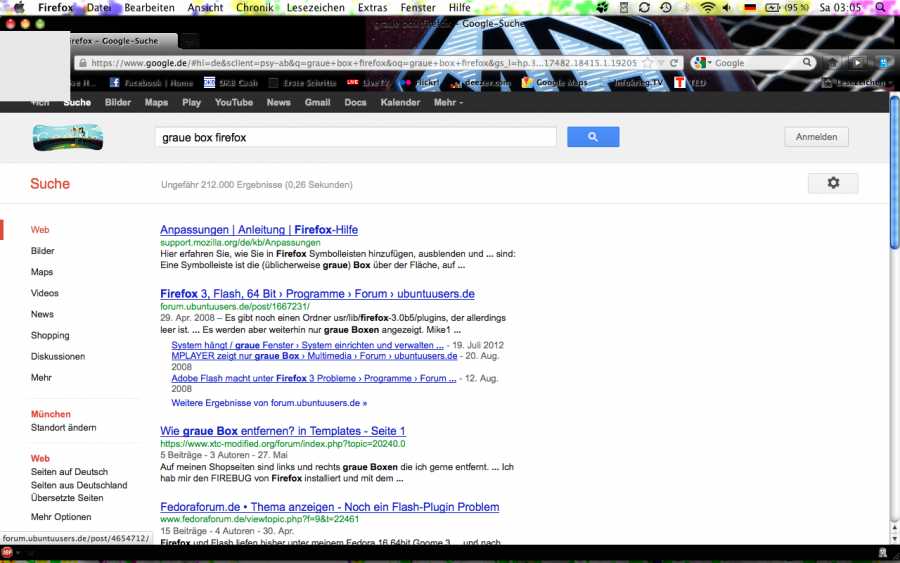Bookmark this page with the star icon
The height and width of the screenshot is (563, 900).
[x=647, y=63]
